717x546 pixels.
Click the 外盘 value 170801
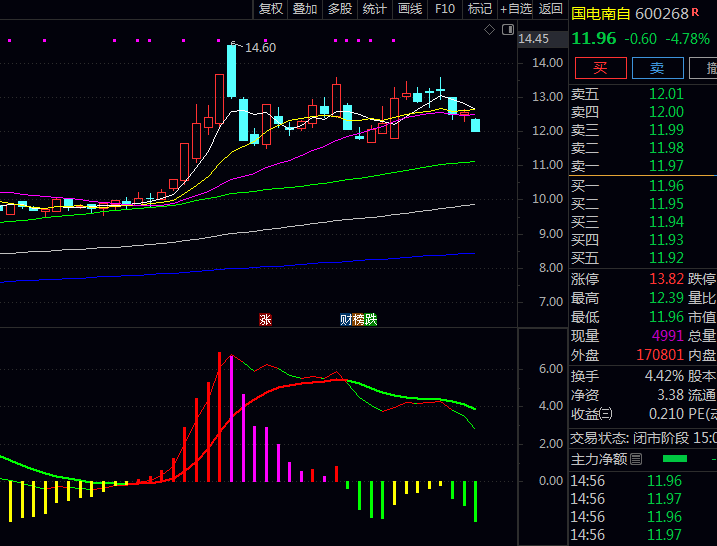(660, 355)
